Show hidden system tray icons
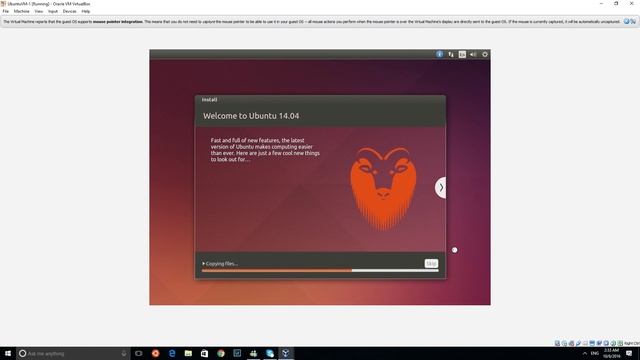Screen dimensions: 640x360 pos(584,353)
